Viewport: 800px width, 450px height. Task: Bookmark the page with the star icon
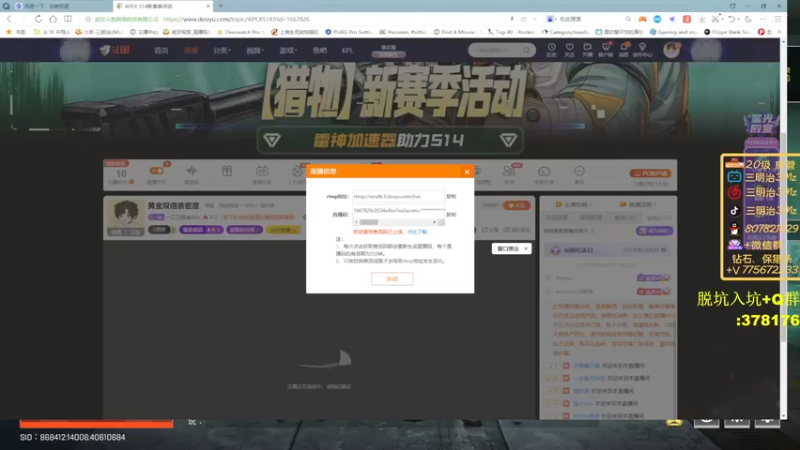tap(87, 19)
